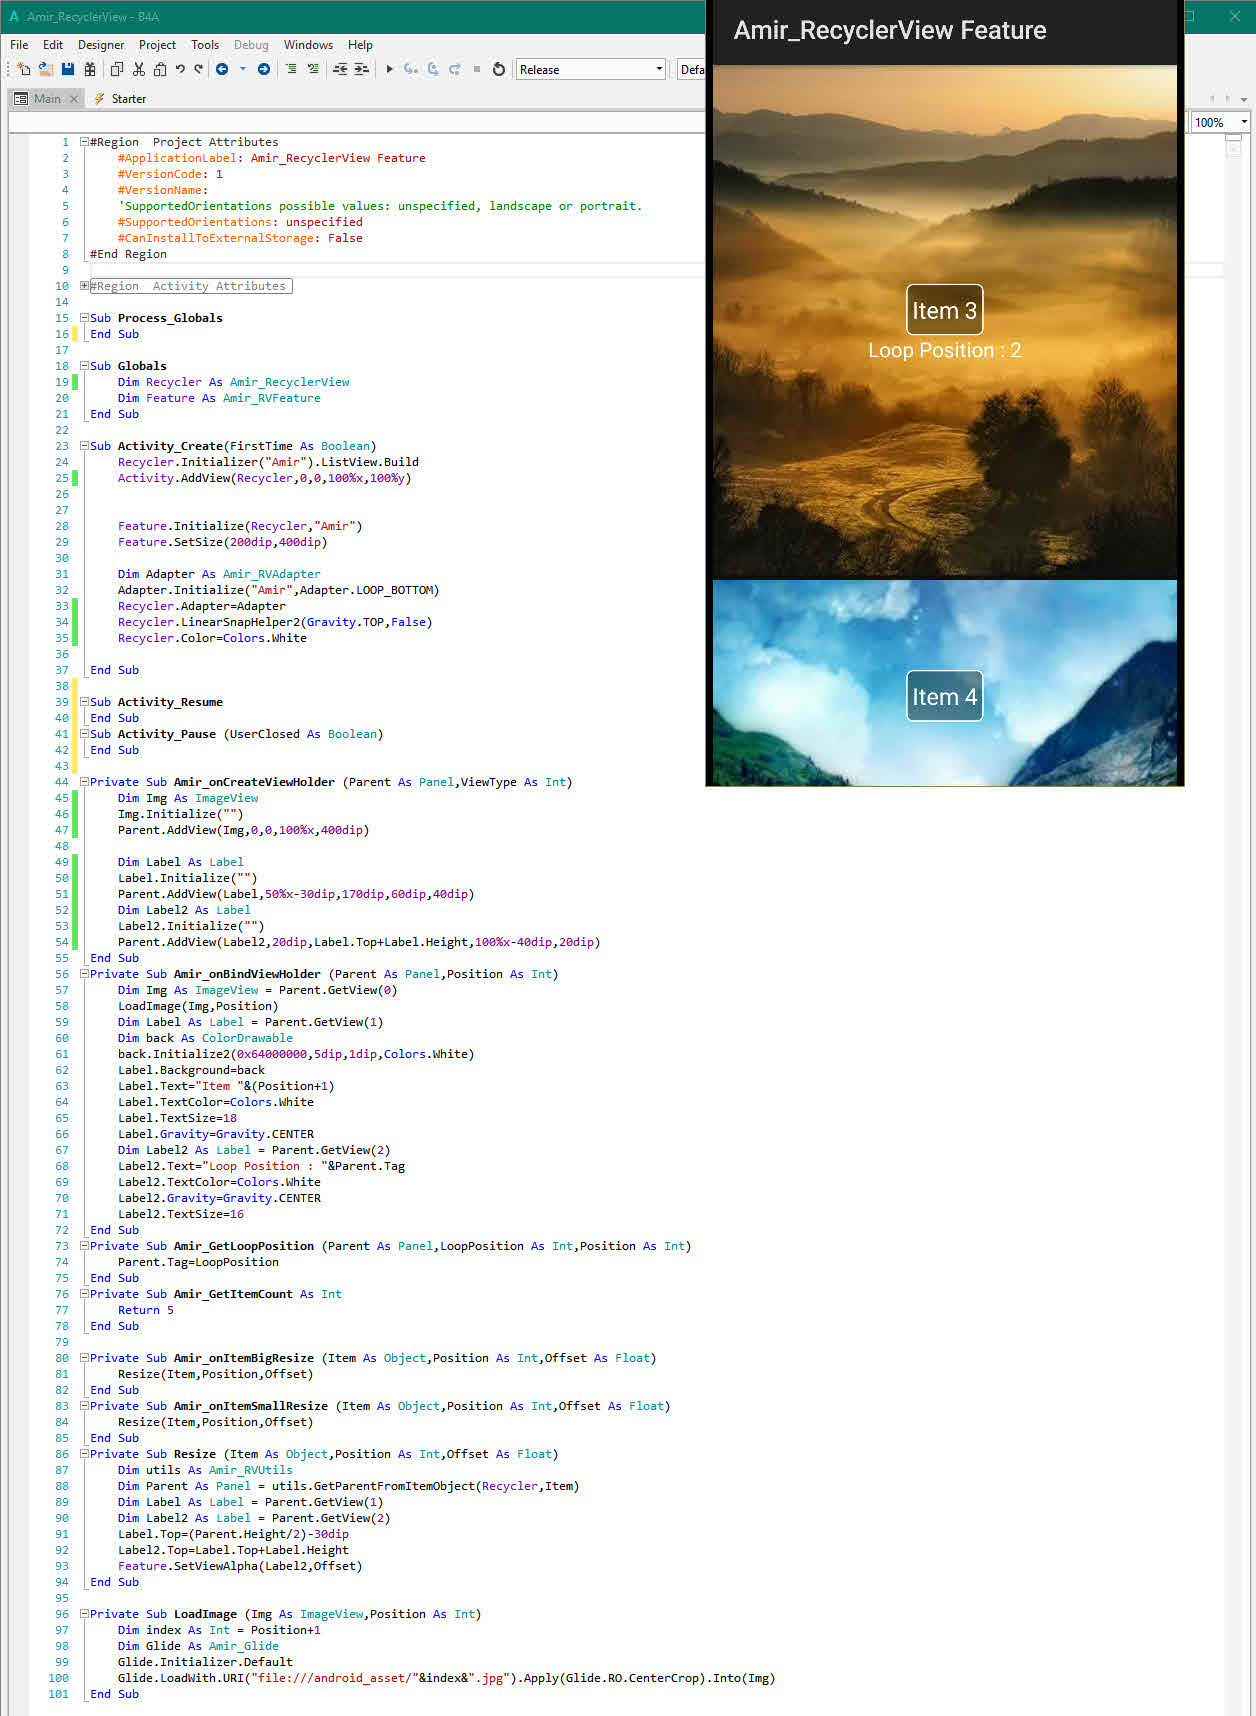Viewport: 1256px width, 1716px height.
Task: Click the Copy toolbar icon
Action: click(x=117, y=69)
